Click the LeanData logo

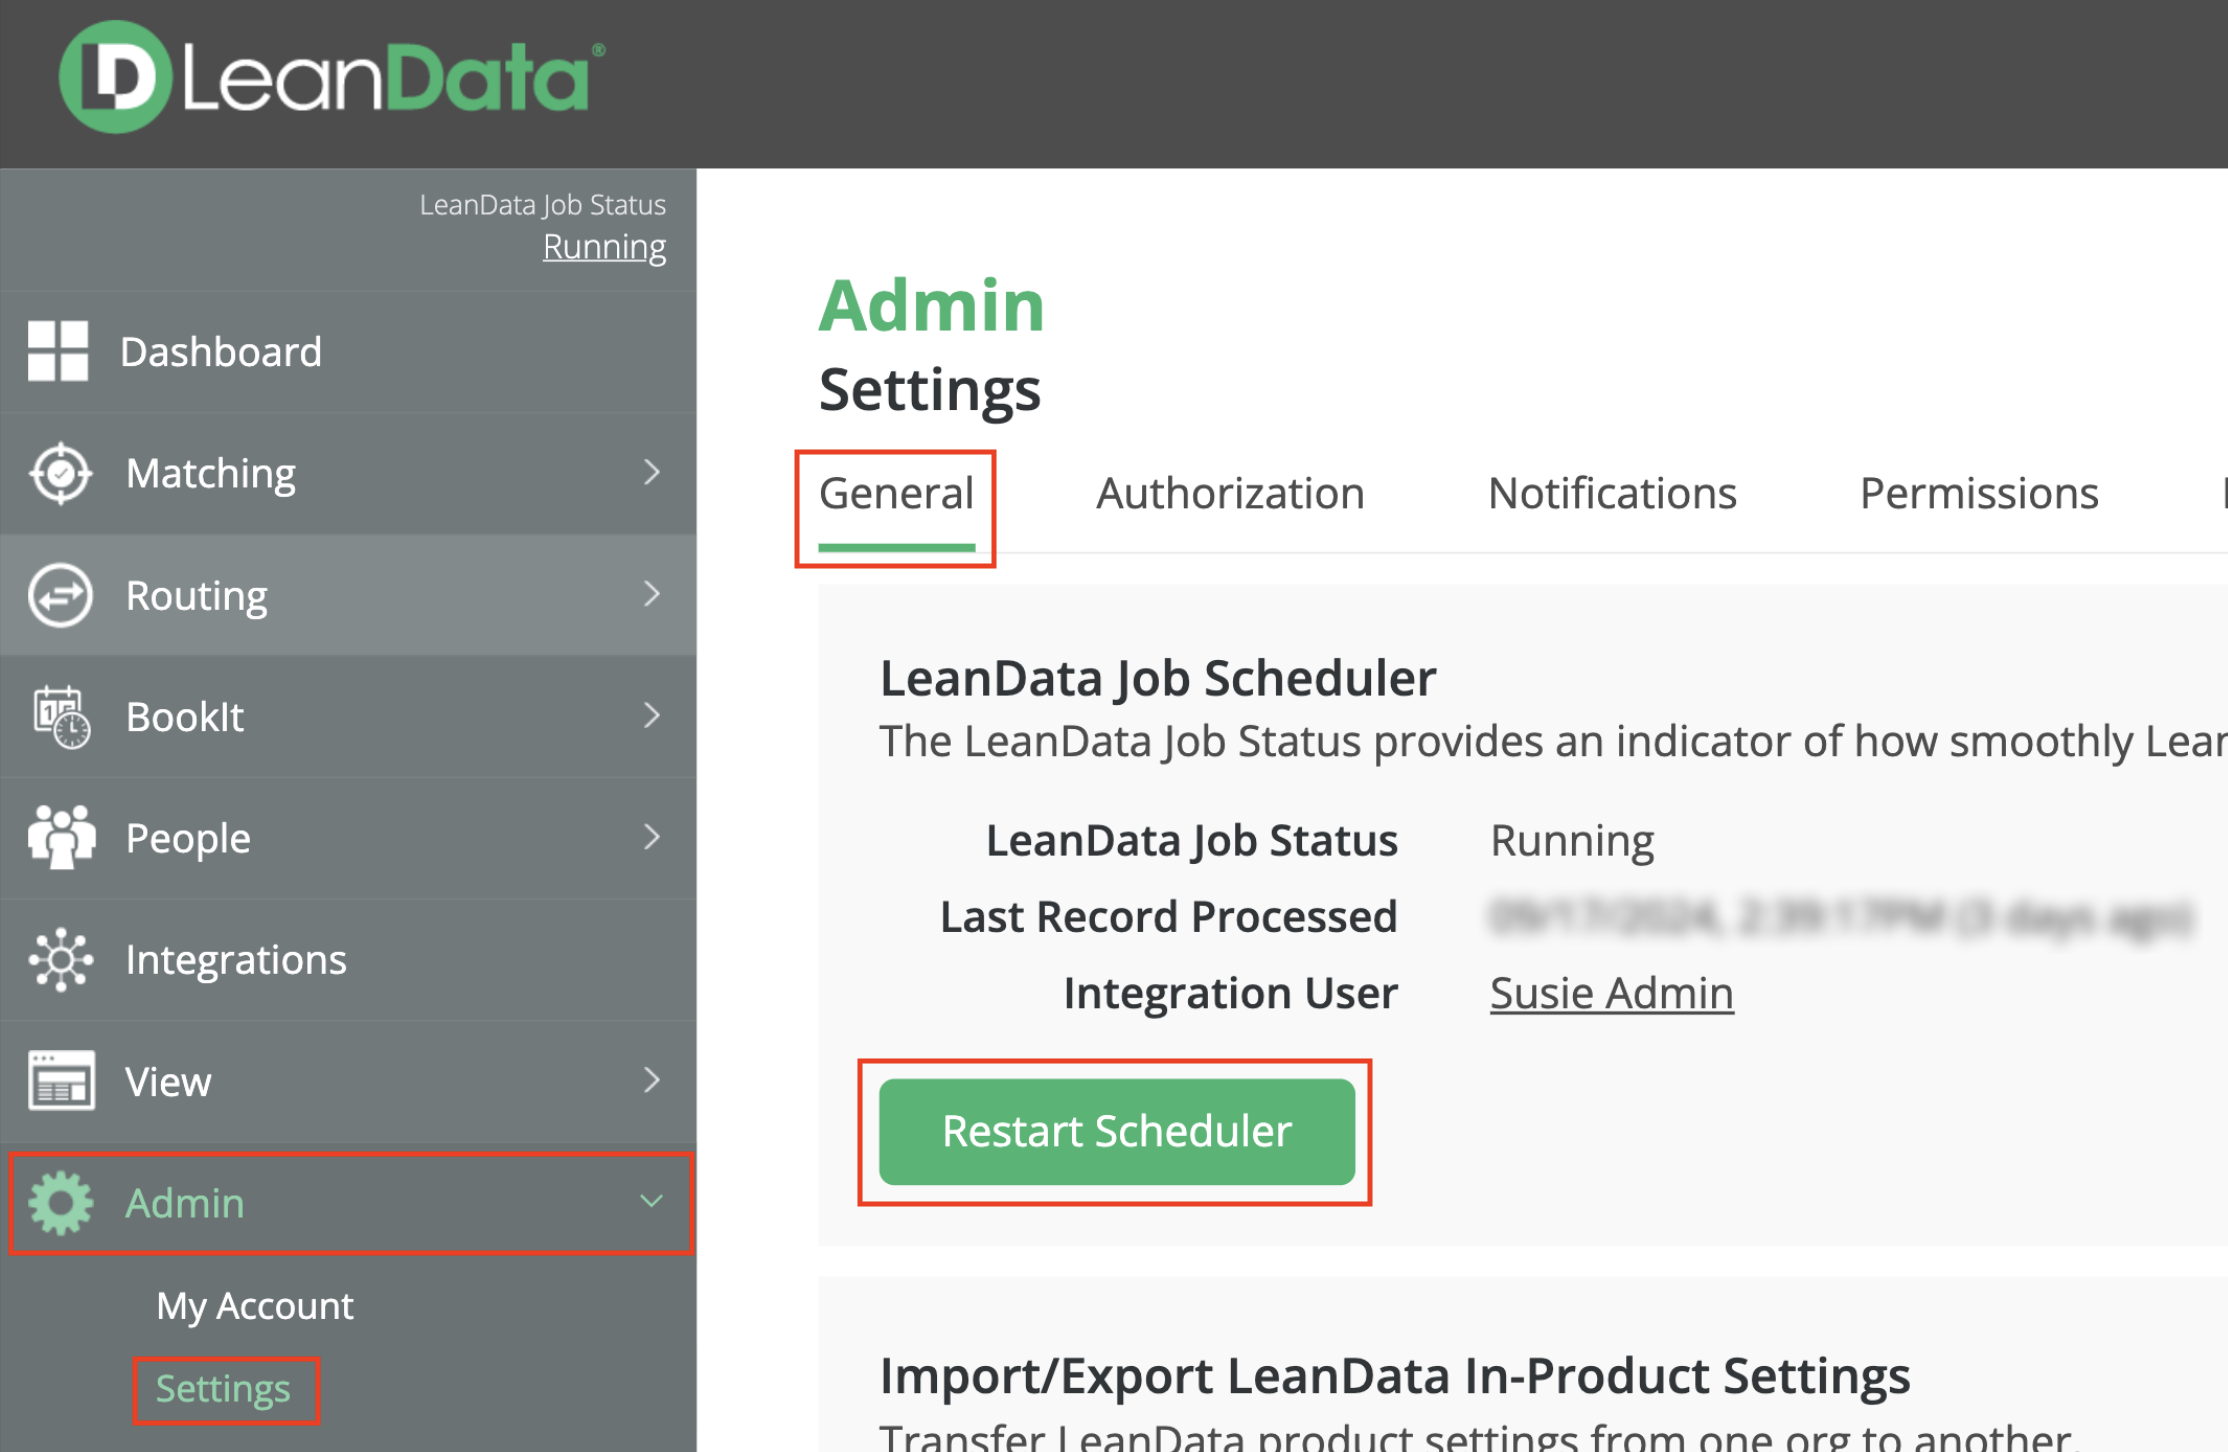click(331, 77)
